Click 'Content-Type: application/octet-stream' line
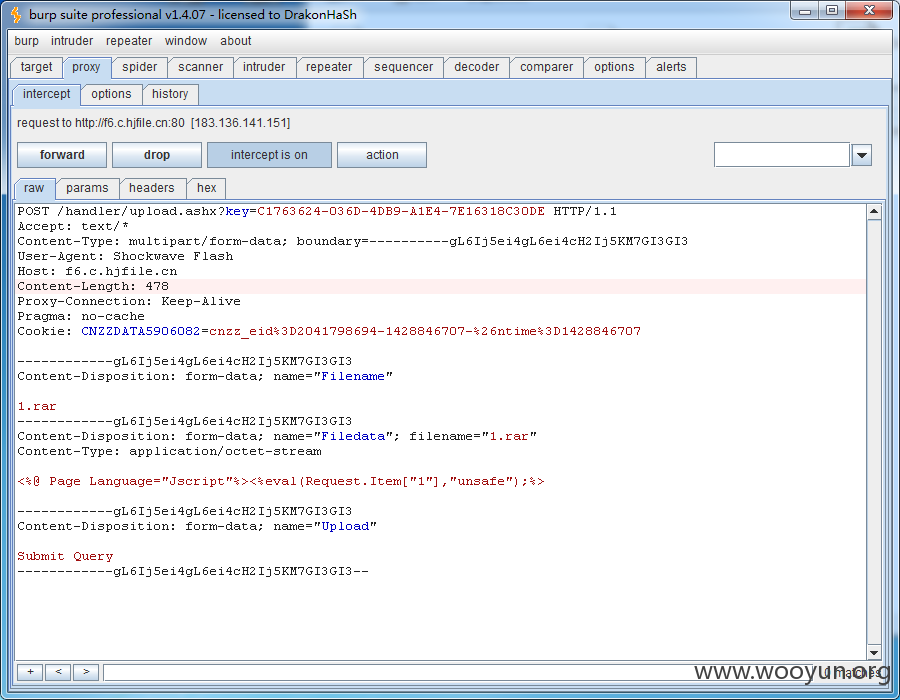900x700 pixels. coord(169,452)
